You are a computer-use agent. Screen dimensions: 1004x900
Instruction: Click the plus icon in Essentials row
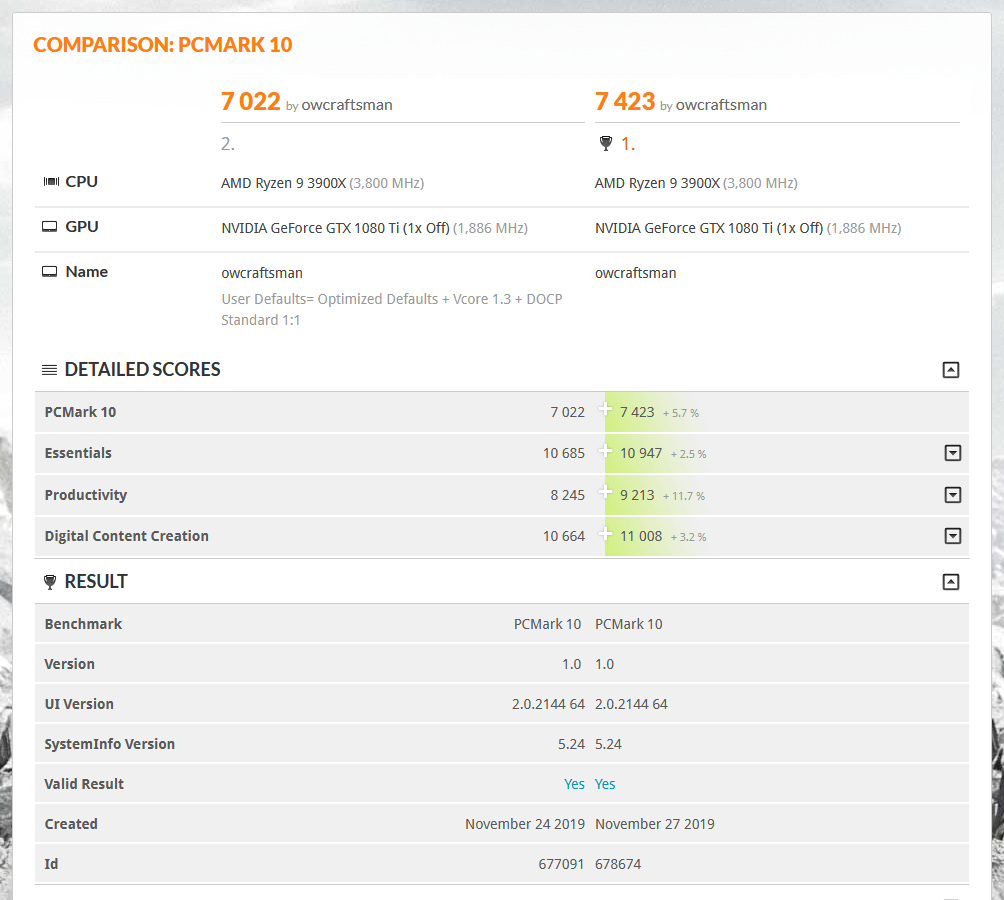[605, 451]
